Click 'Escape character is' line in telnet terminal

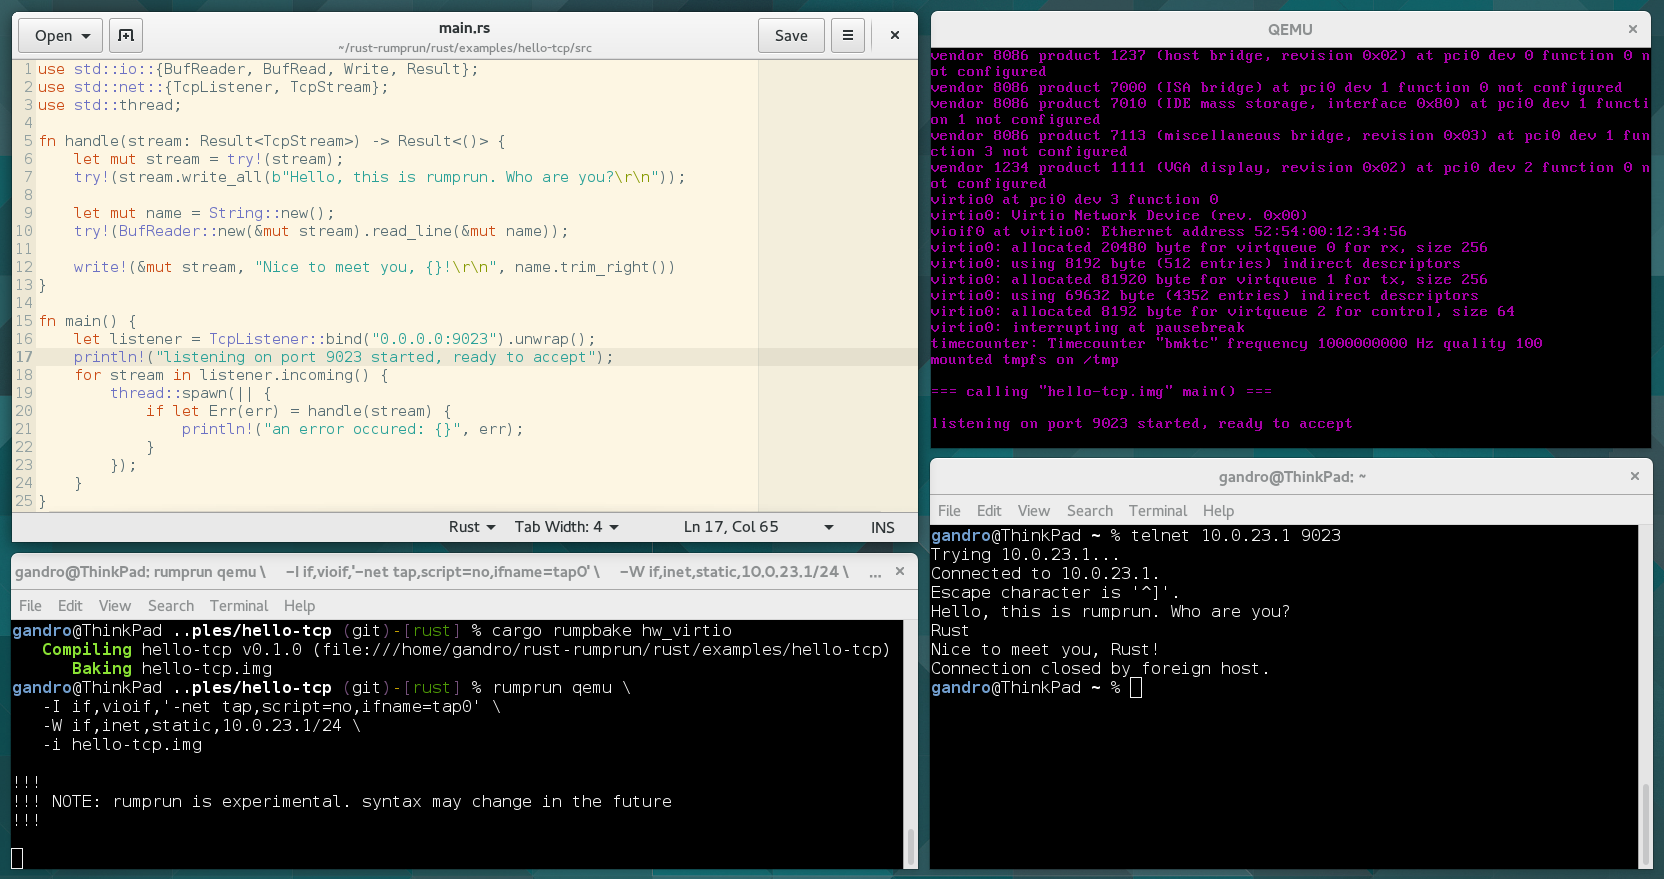tap(1055, 593)
